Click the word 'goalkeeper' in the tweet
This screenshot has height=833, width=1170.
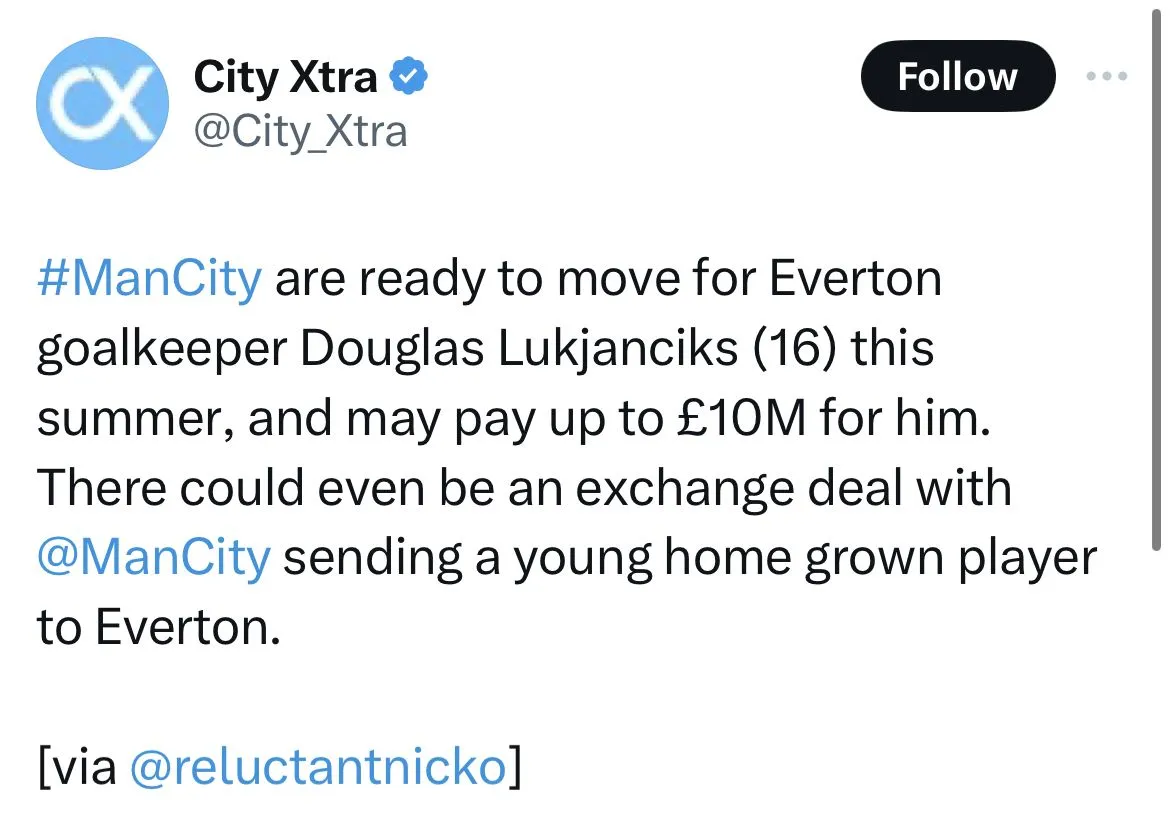click(x=160, y=349)
